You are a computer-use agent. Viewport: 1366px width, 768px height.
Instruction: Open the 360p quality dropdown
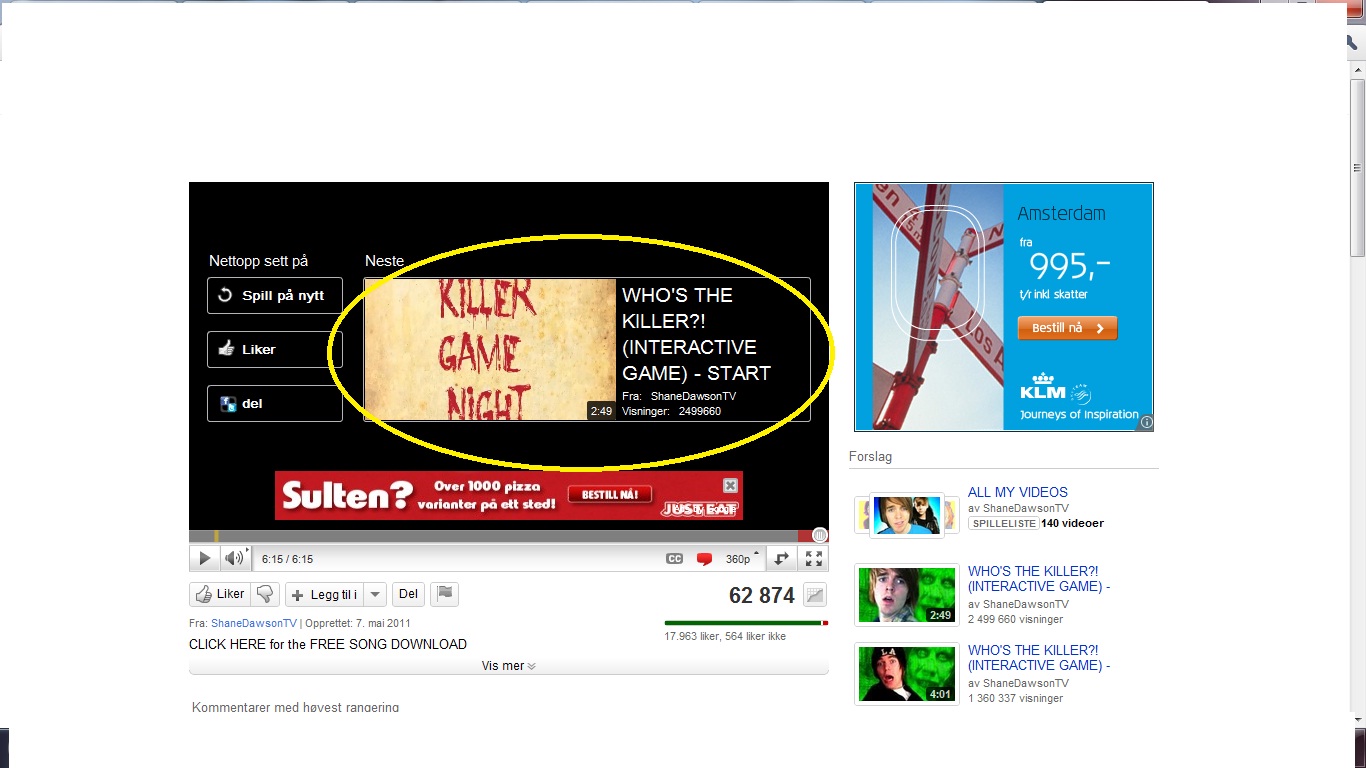[x=743, y=559]
